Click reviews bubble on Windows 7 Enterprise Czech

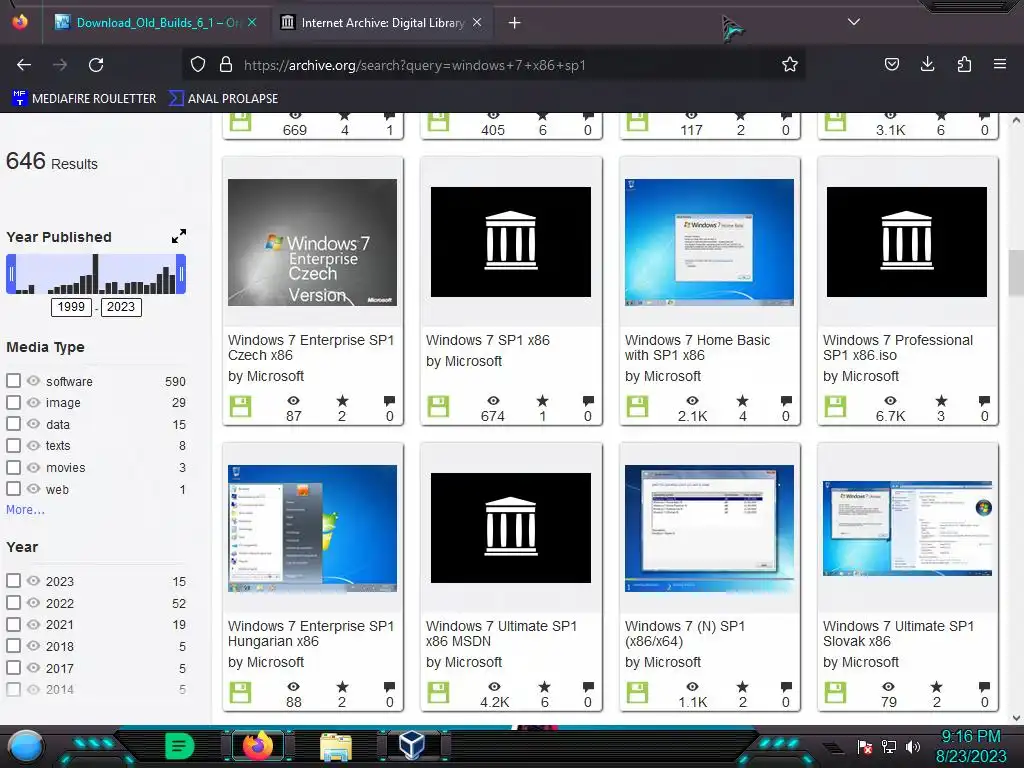click(389, 400)
